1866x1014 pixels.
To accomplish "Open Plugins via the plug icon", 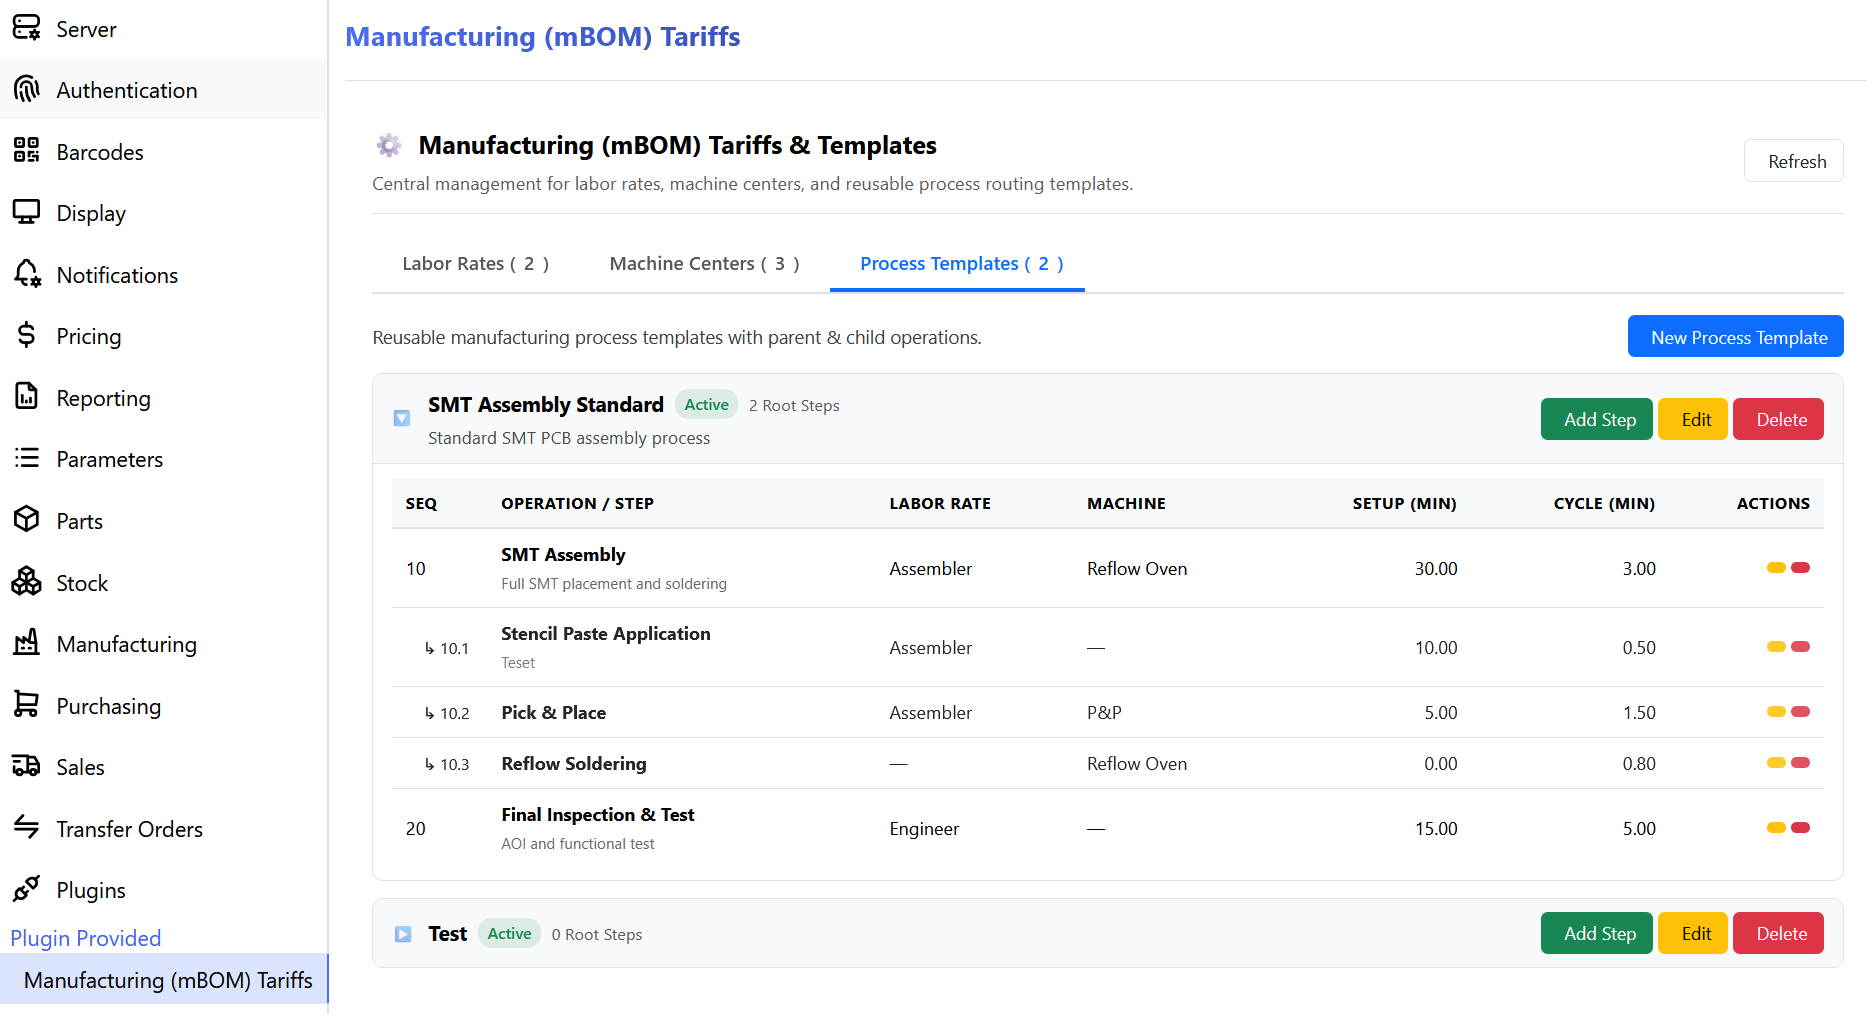I will (27, 889).
